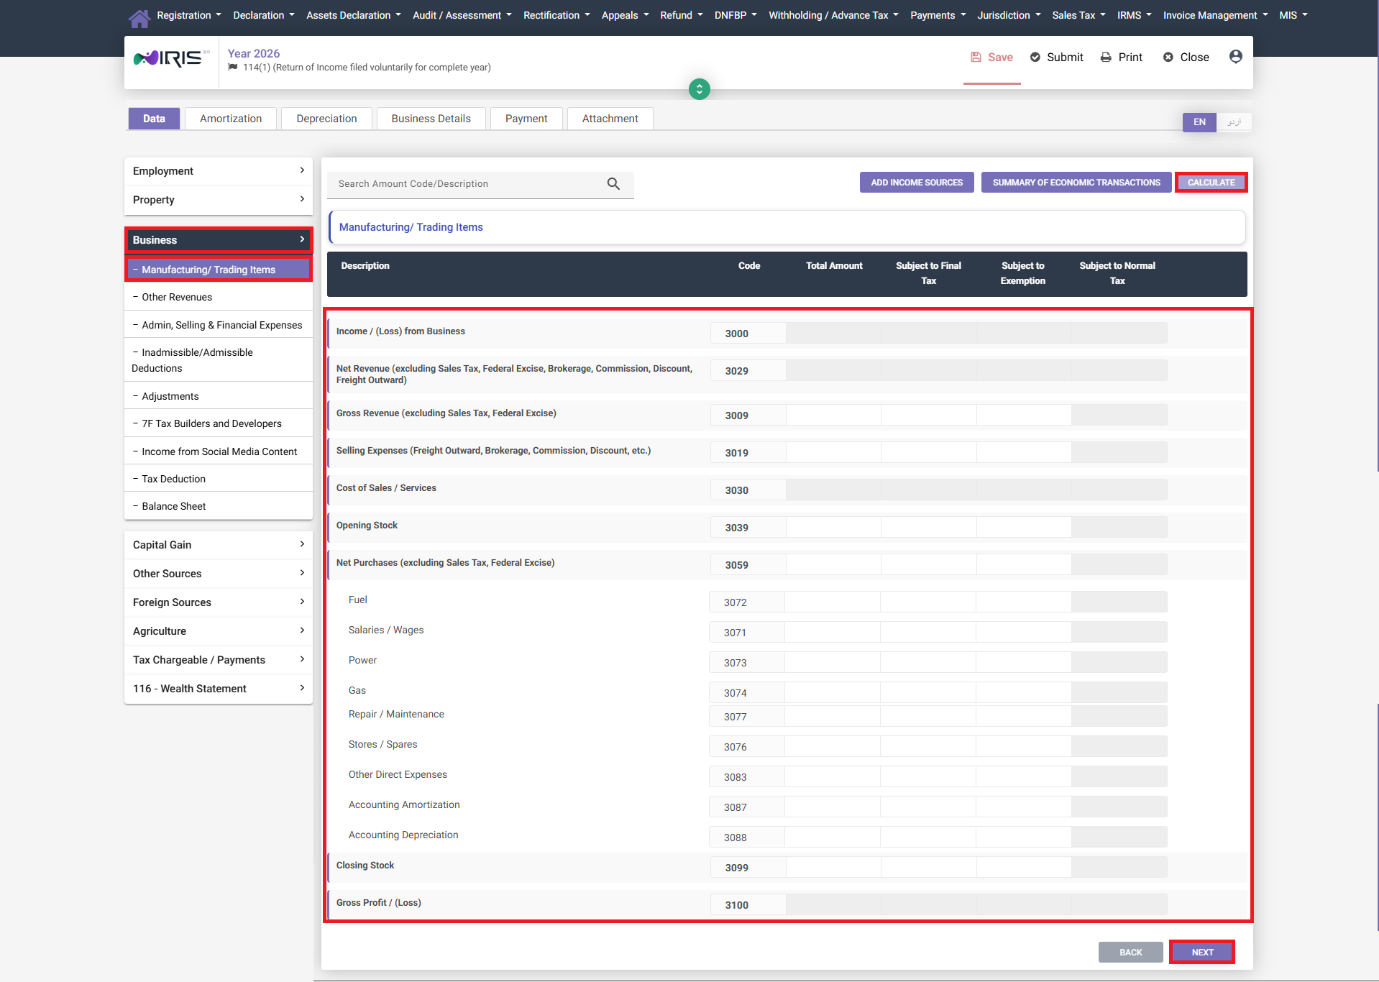Select Other Revenues in sidebar

pyautogui.click(x=218, y=297)
